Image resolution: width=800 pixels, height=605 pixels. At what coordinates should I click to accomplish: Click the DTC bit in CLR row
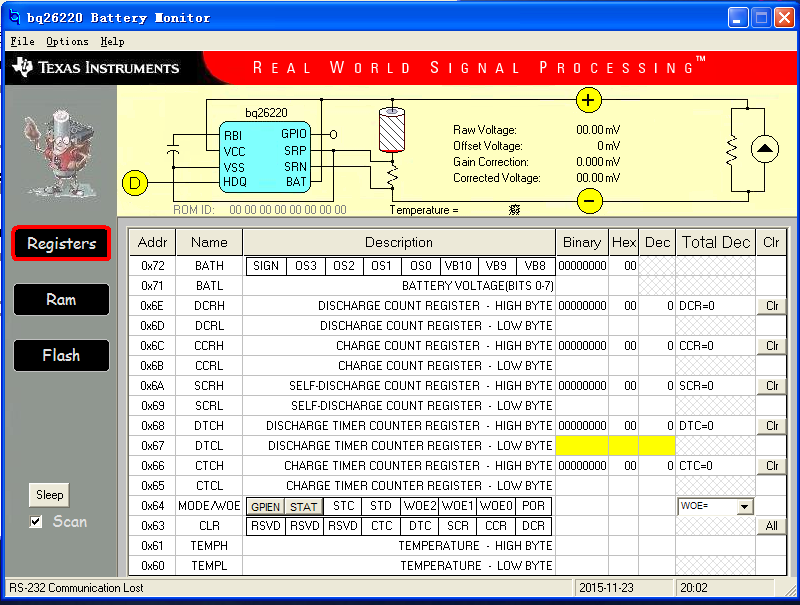[x=419, y=526]
